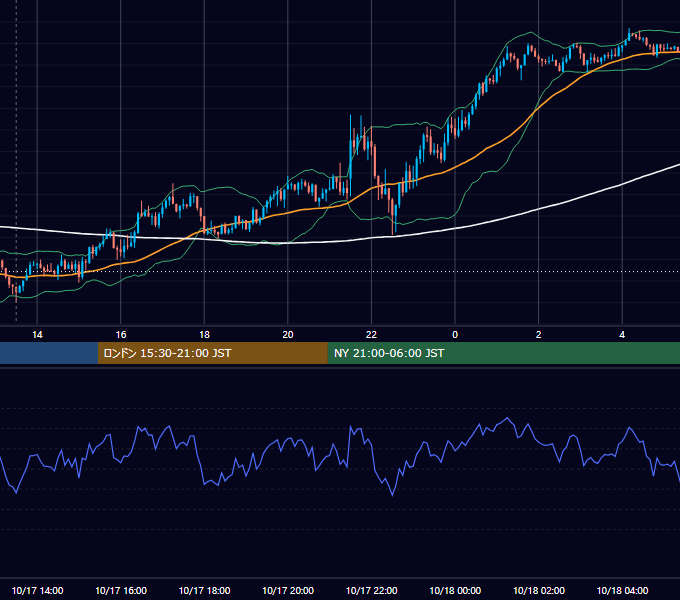Click hour label 22 on price chart axis

coord(371,335)
